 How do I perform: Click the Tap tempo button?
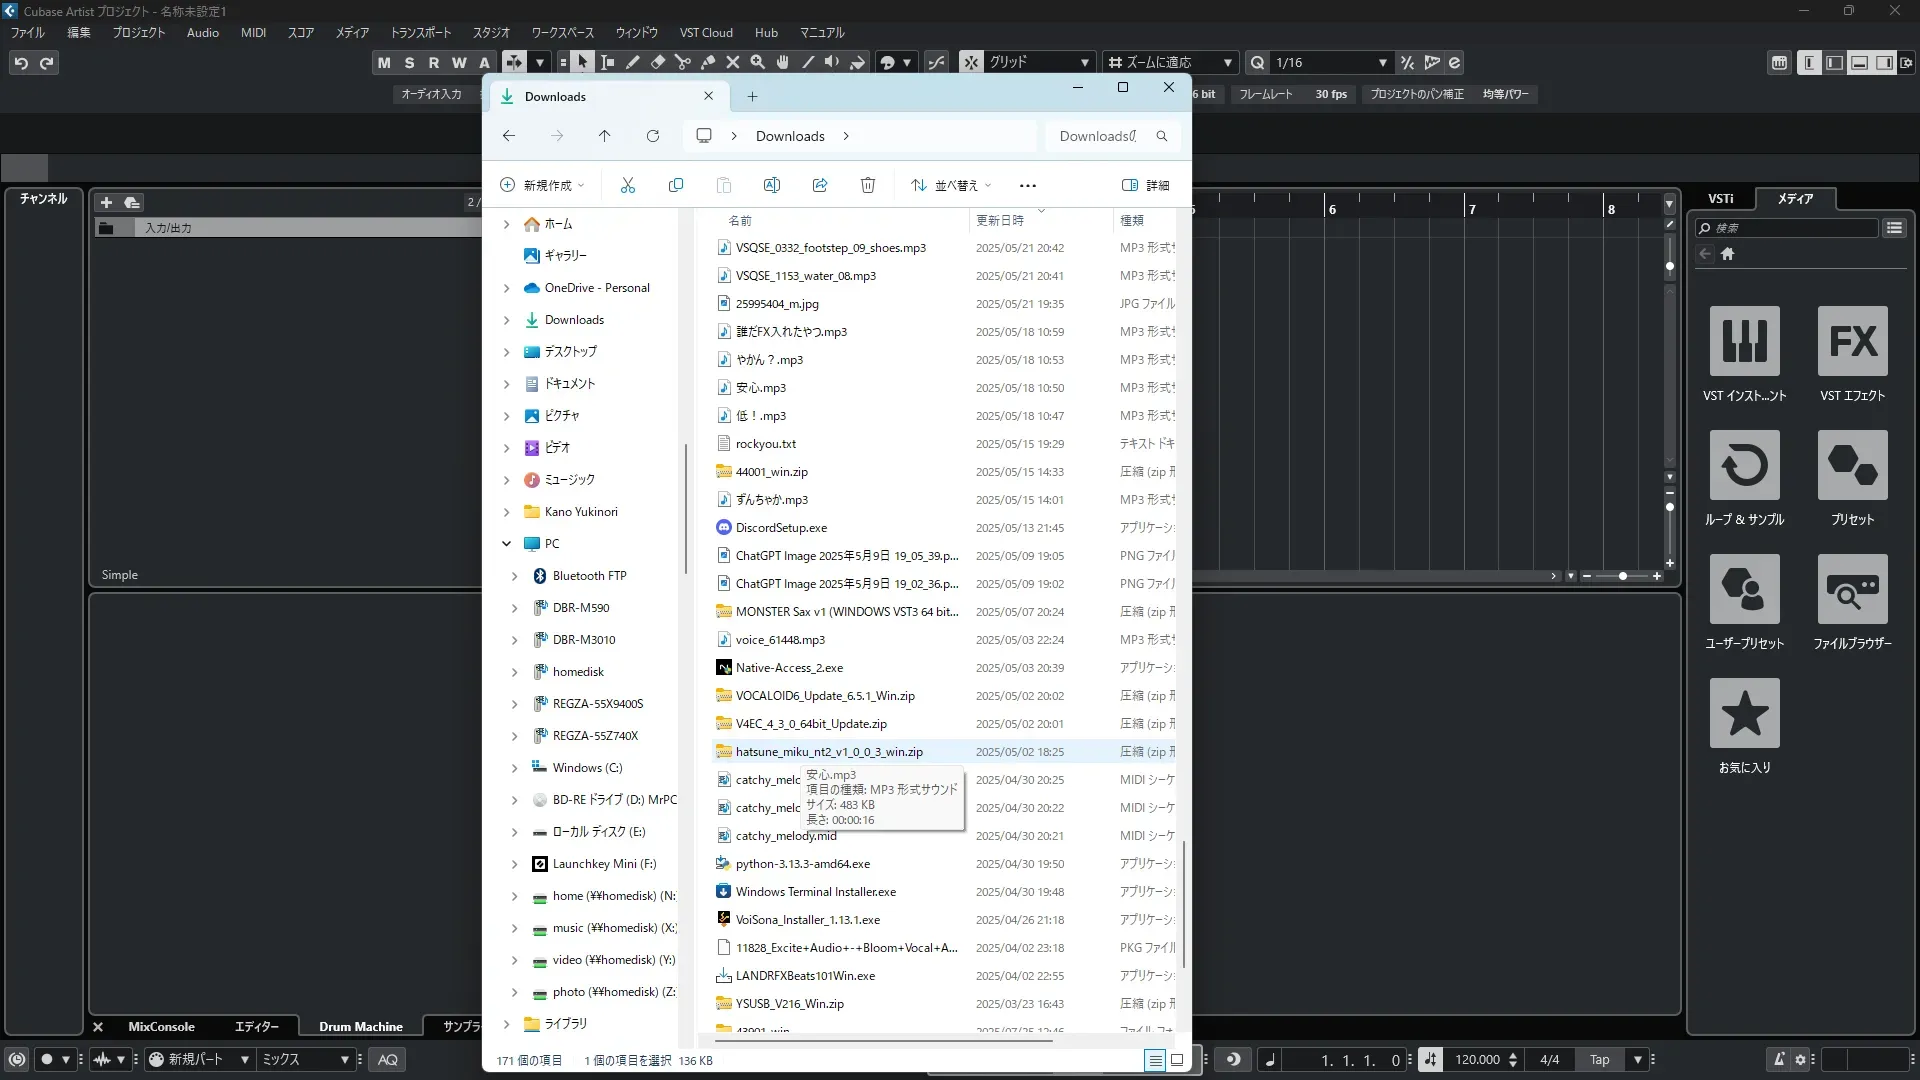tap(1599, 1059)
